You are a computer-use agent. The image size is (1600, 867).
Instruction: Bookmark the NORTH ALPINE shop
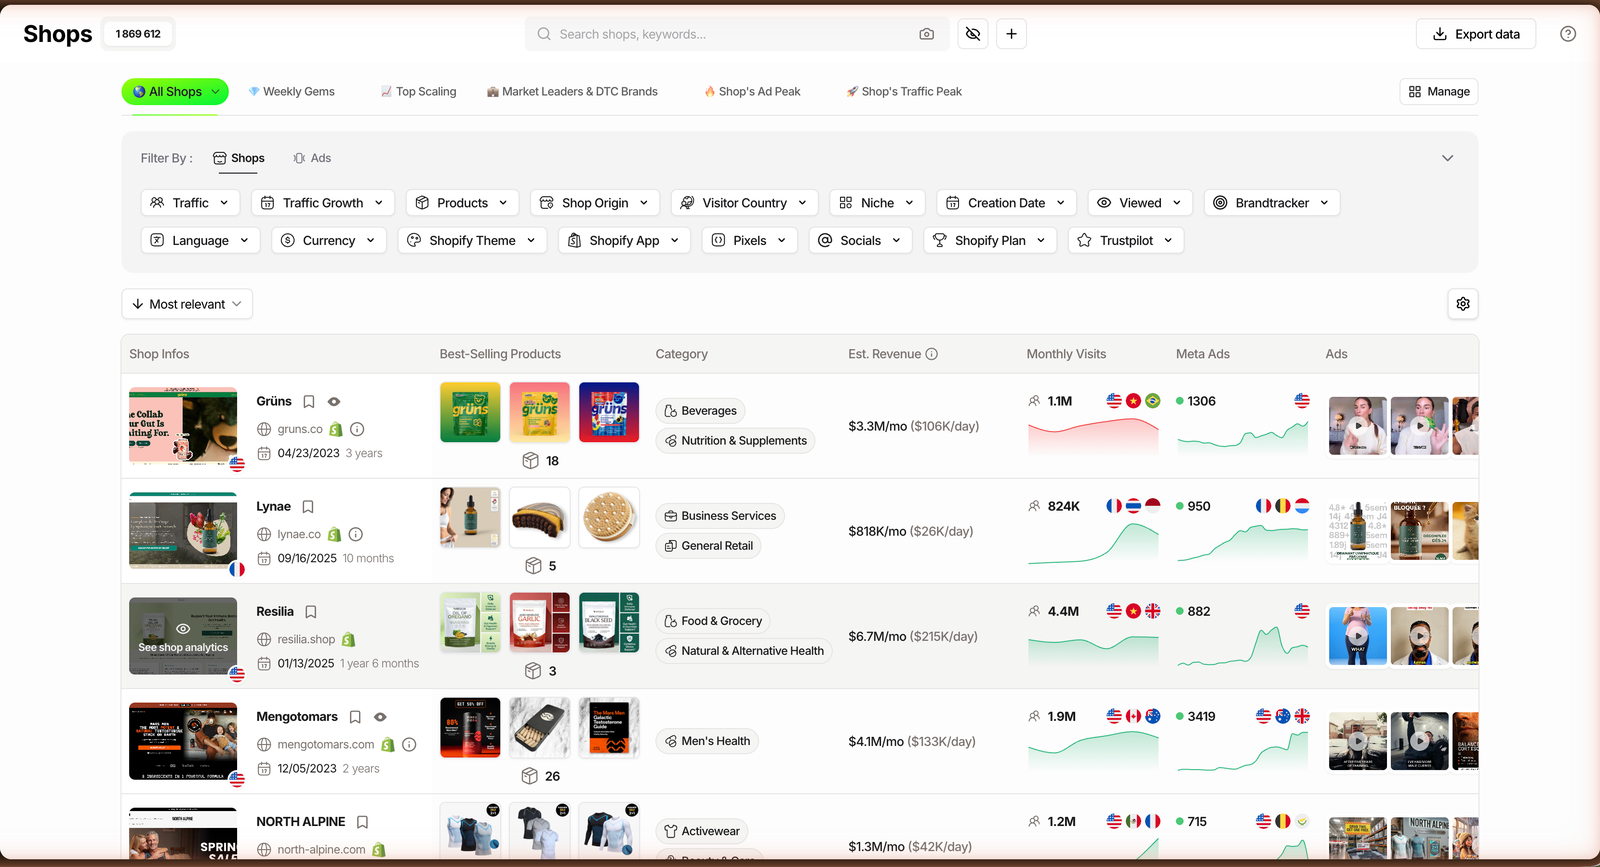pos(363,822)
